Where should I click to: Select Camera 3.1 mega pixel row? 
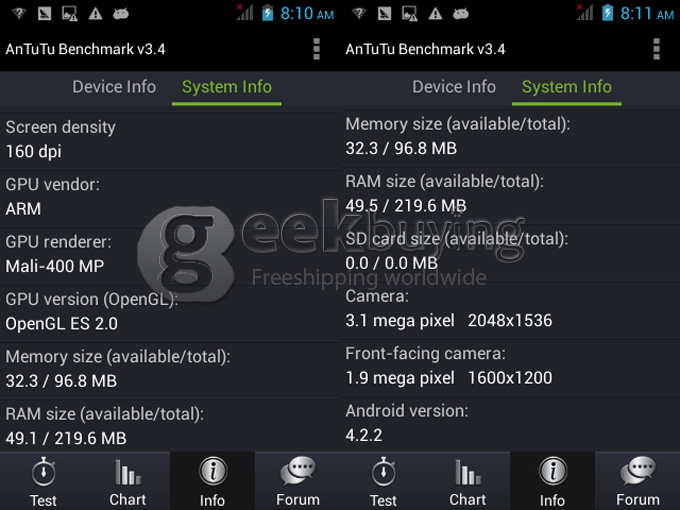(x=510, y=309)
